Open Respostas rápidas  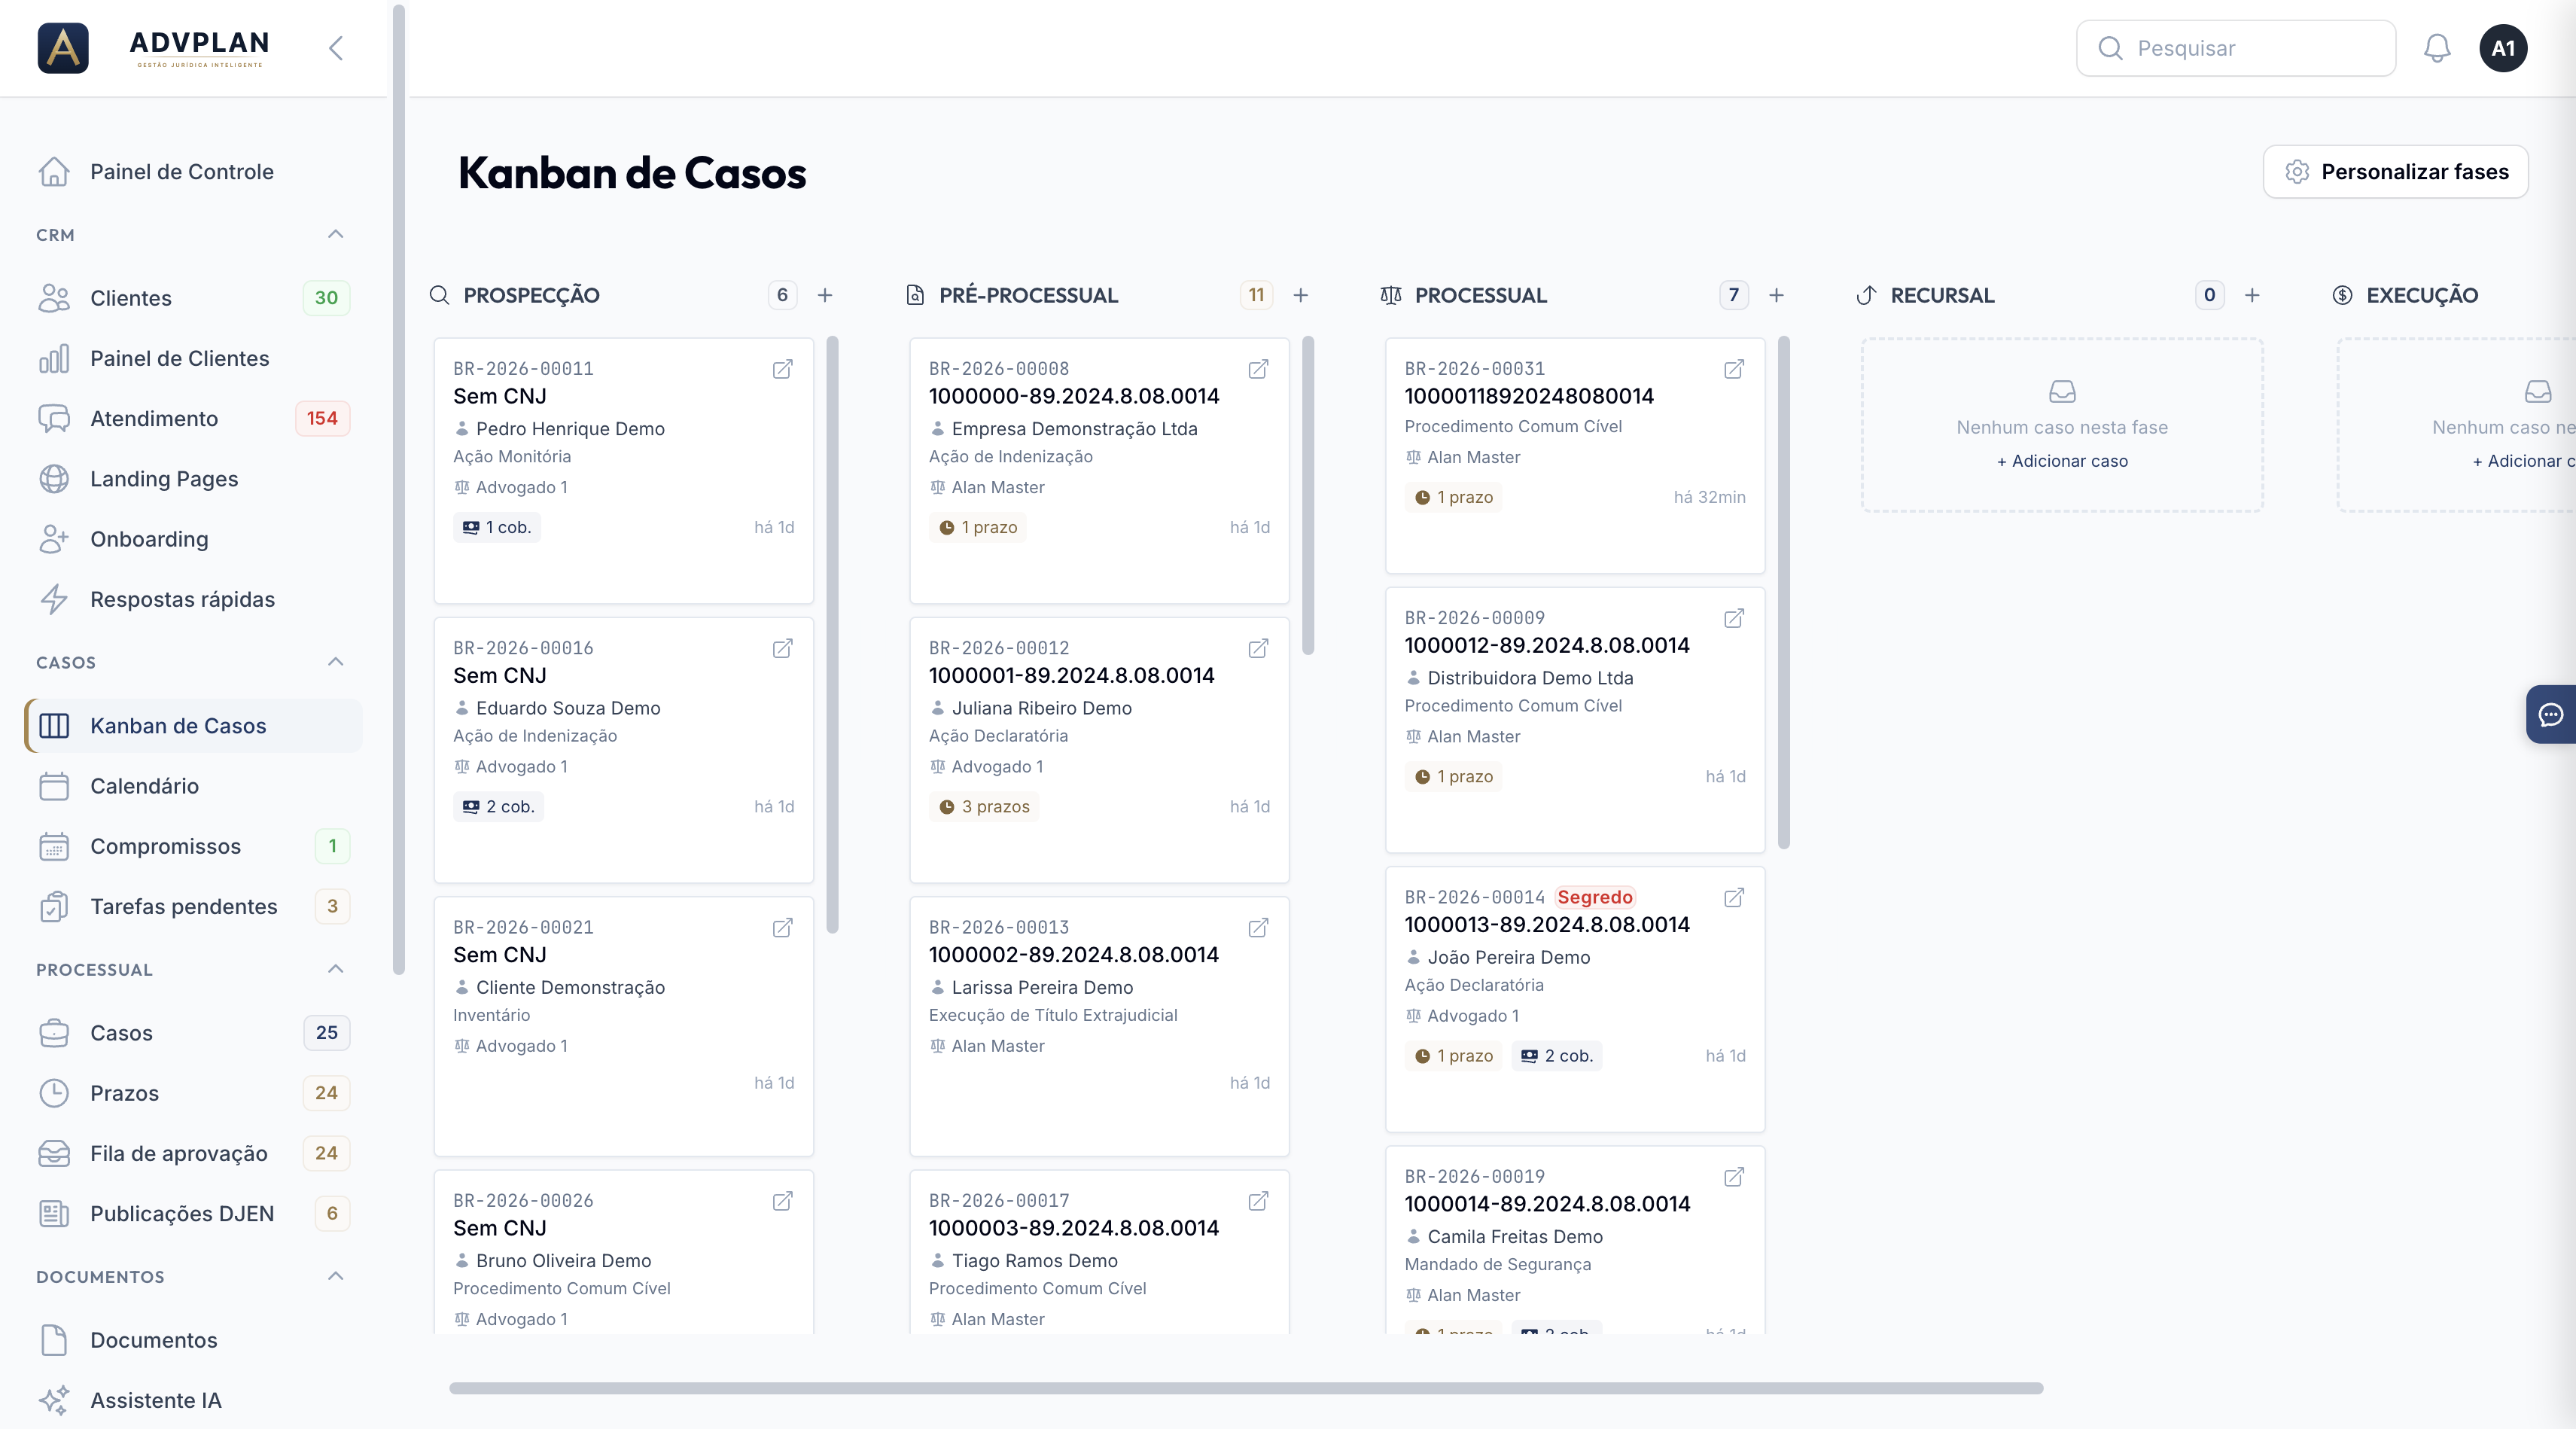pos(193,599)
